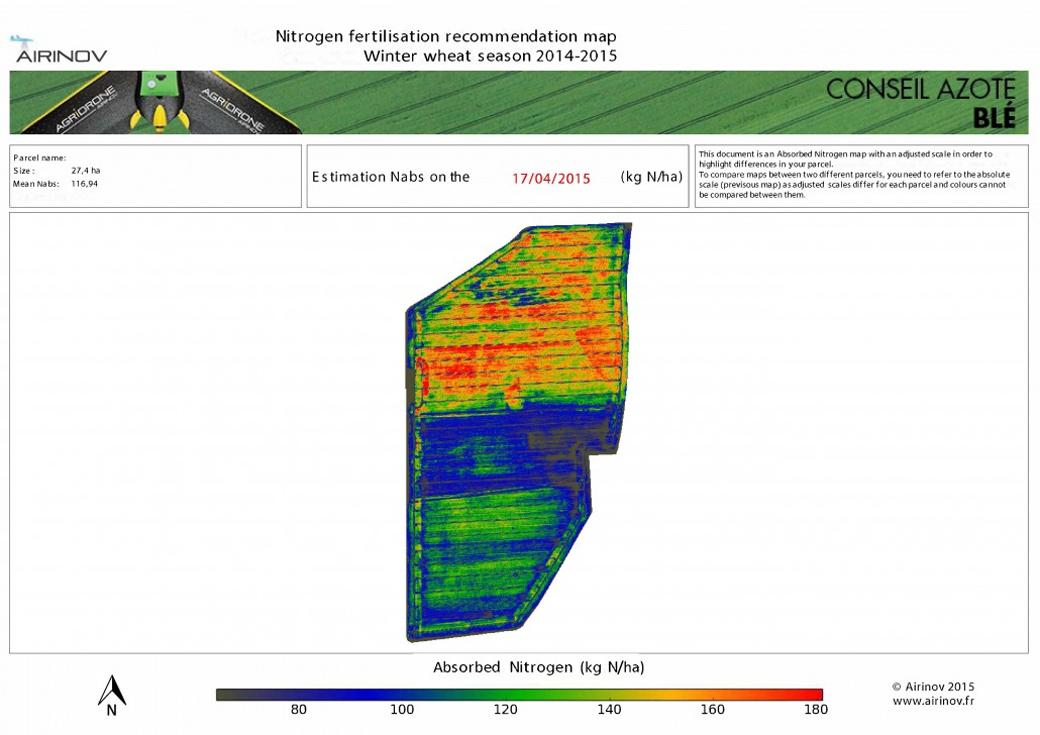Click the Estimation Nabs on the label

point(390,177)
